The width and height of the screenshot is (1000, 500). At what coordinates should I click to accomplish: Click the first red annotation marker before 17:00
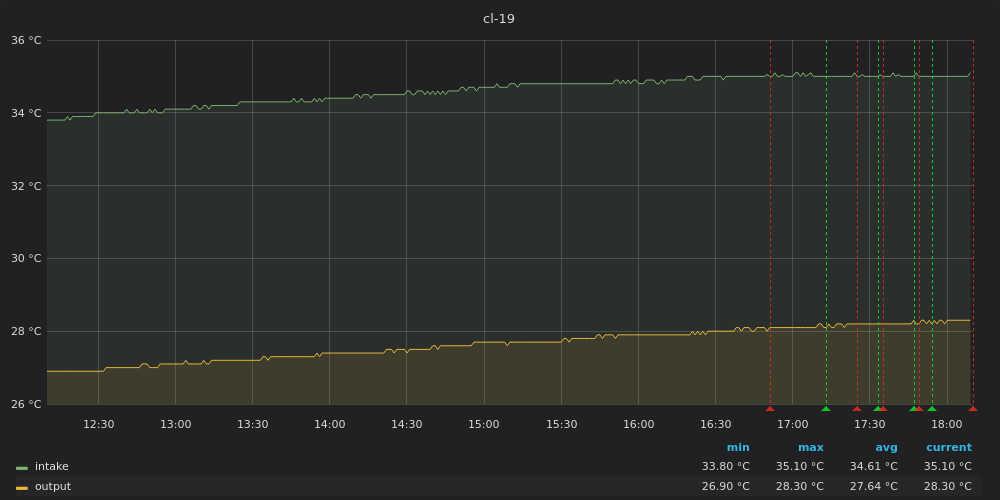pyautogui.click(x=770, y=408)
